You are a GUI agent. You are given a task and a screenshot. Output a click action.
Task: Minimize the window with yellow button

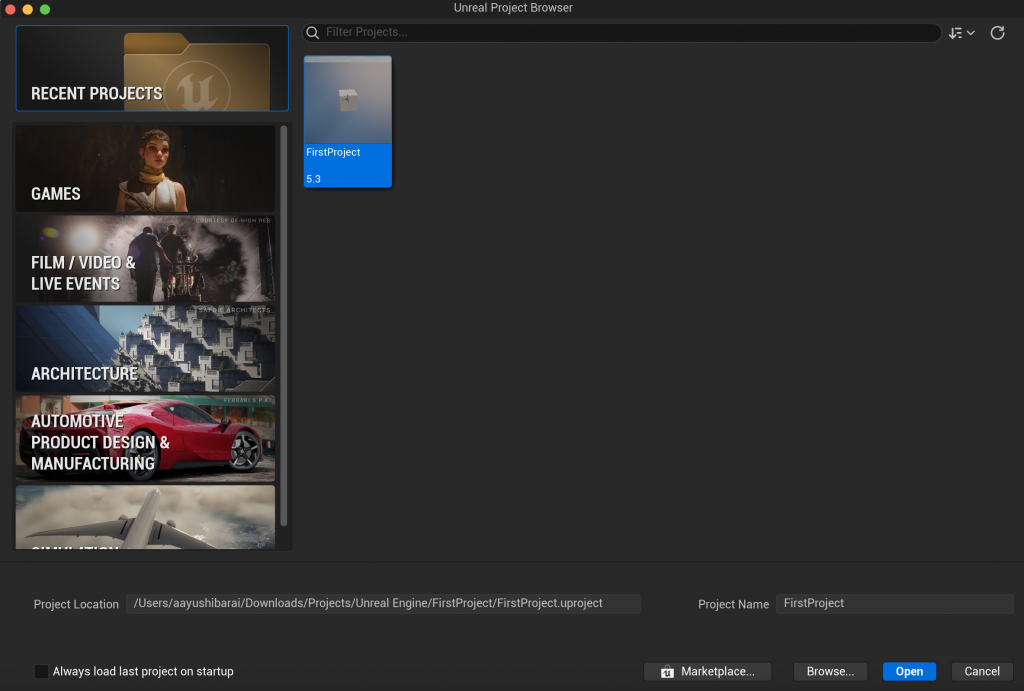(x=27, y=9)
